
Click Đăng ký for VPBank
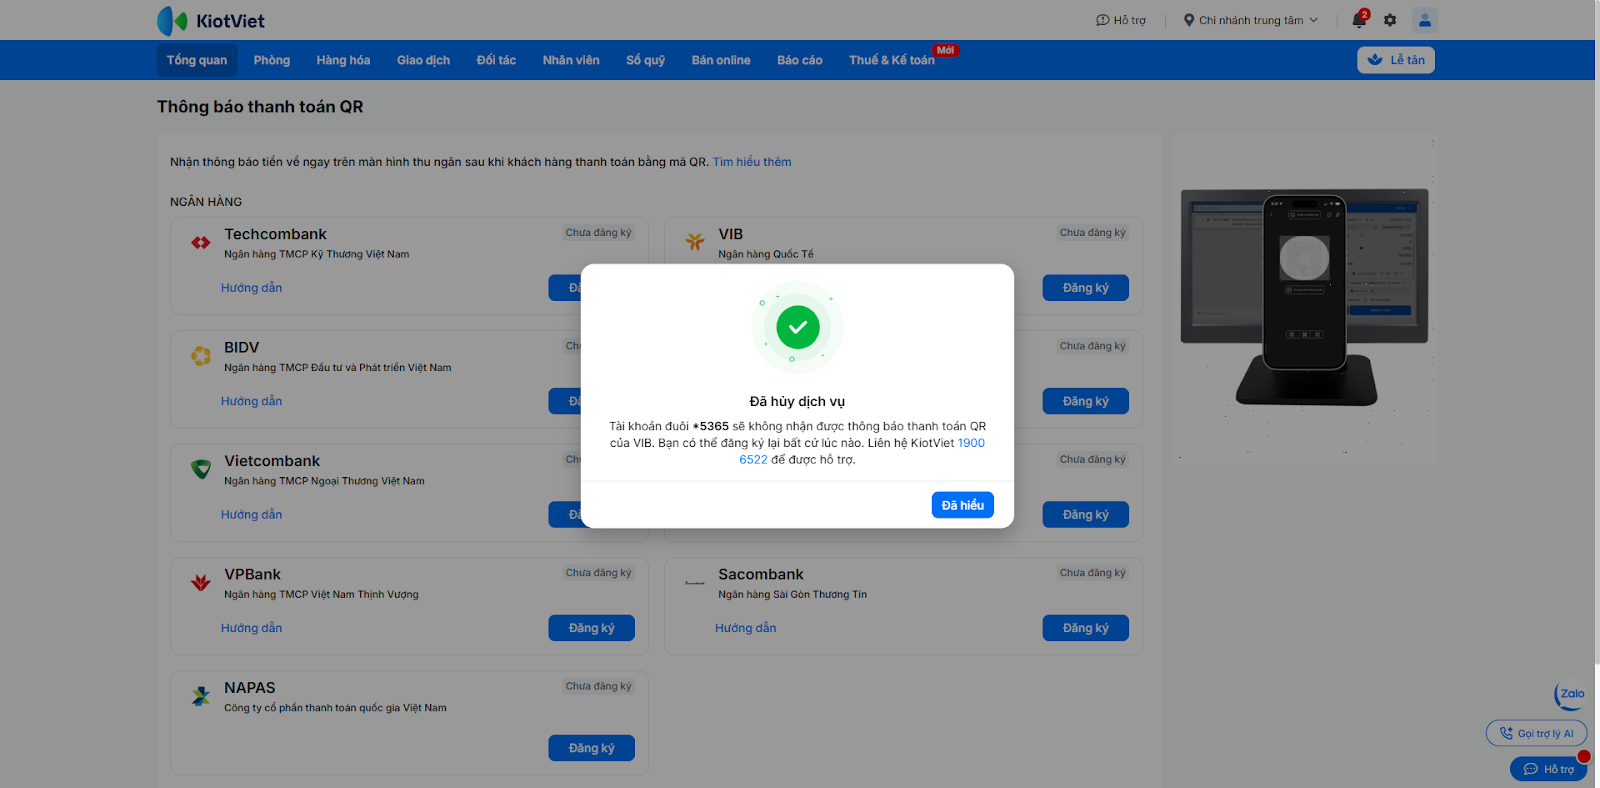[x=592, y=628]
